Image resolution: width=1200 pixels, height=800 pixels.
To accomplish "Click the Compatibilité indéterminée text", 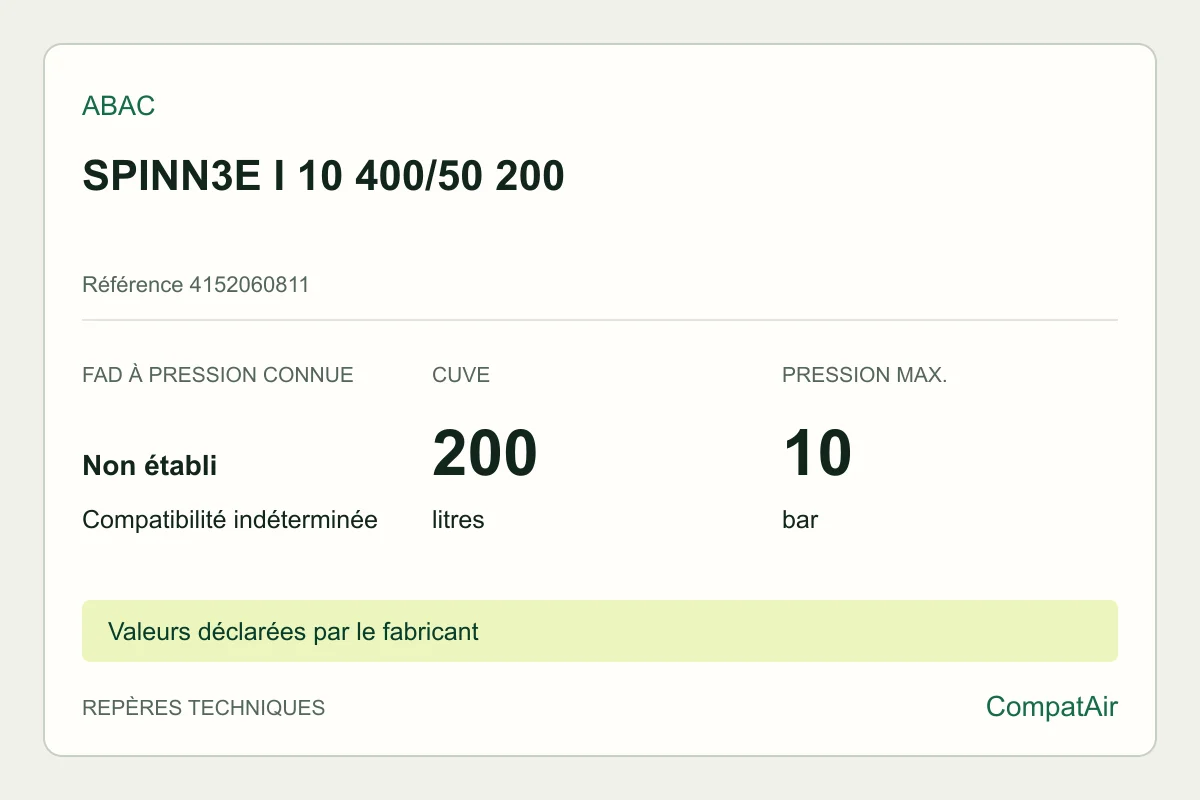I will click(230, 520).
